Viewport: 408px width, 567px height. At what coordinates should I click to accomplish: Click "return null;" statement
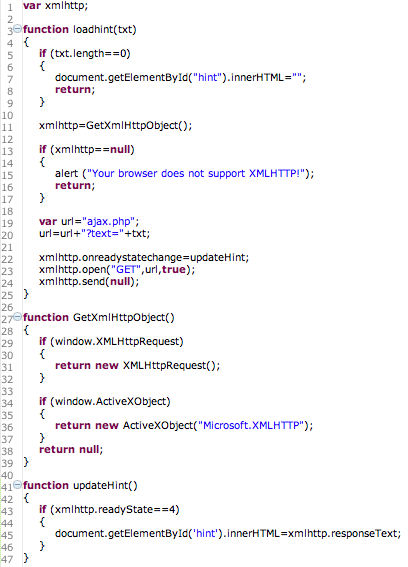click(x=71, y=449)
